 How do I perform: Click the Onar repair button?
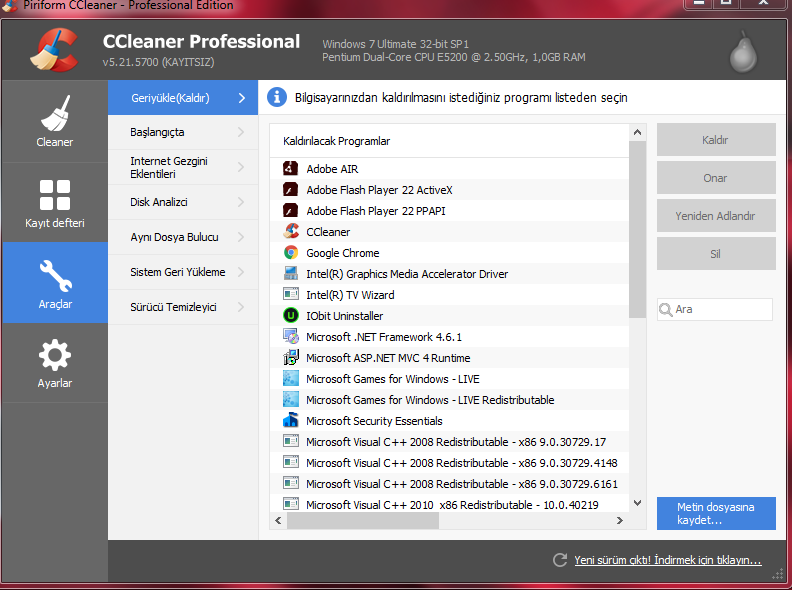coord(716,177)
